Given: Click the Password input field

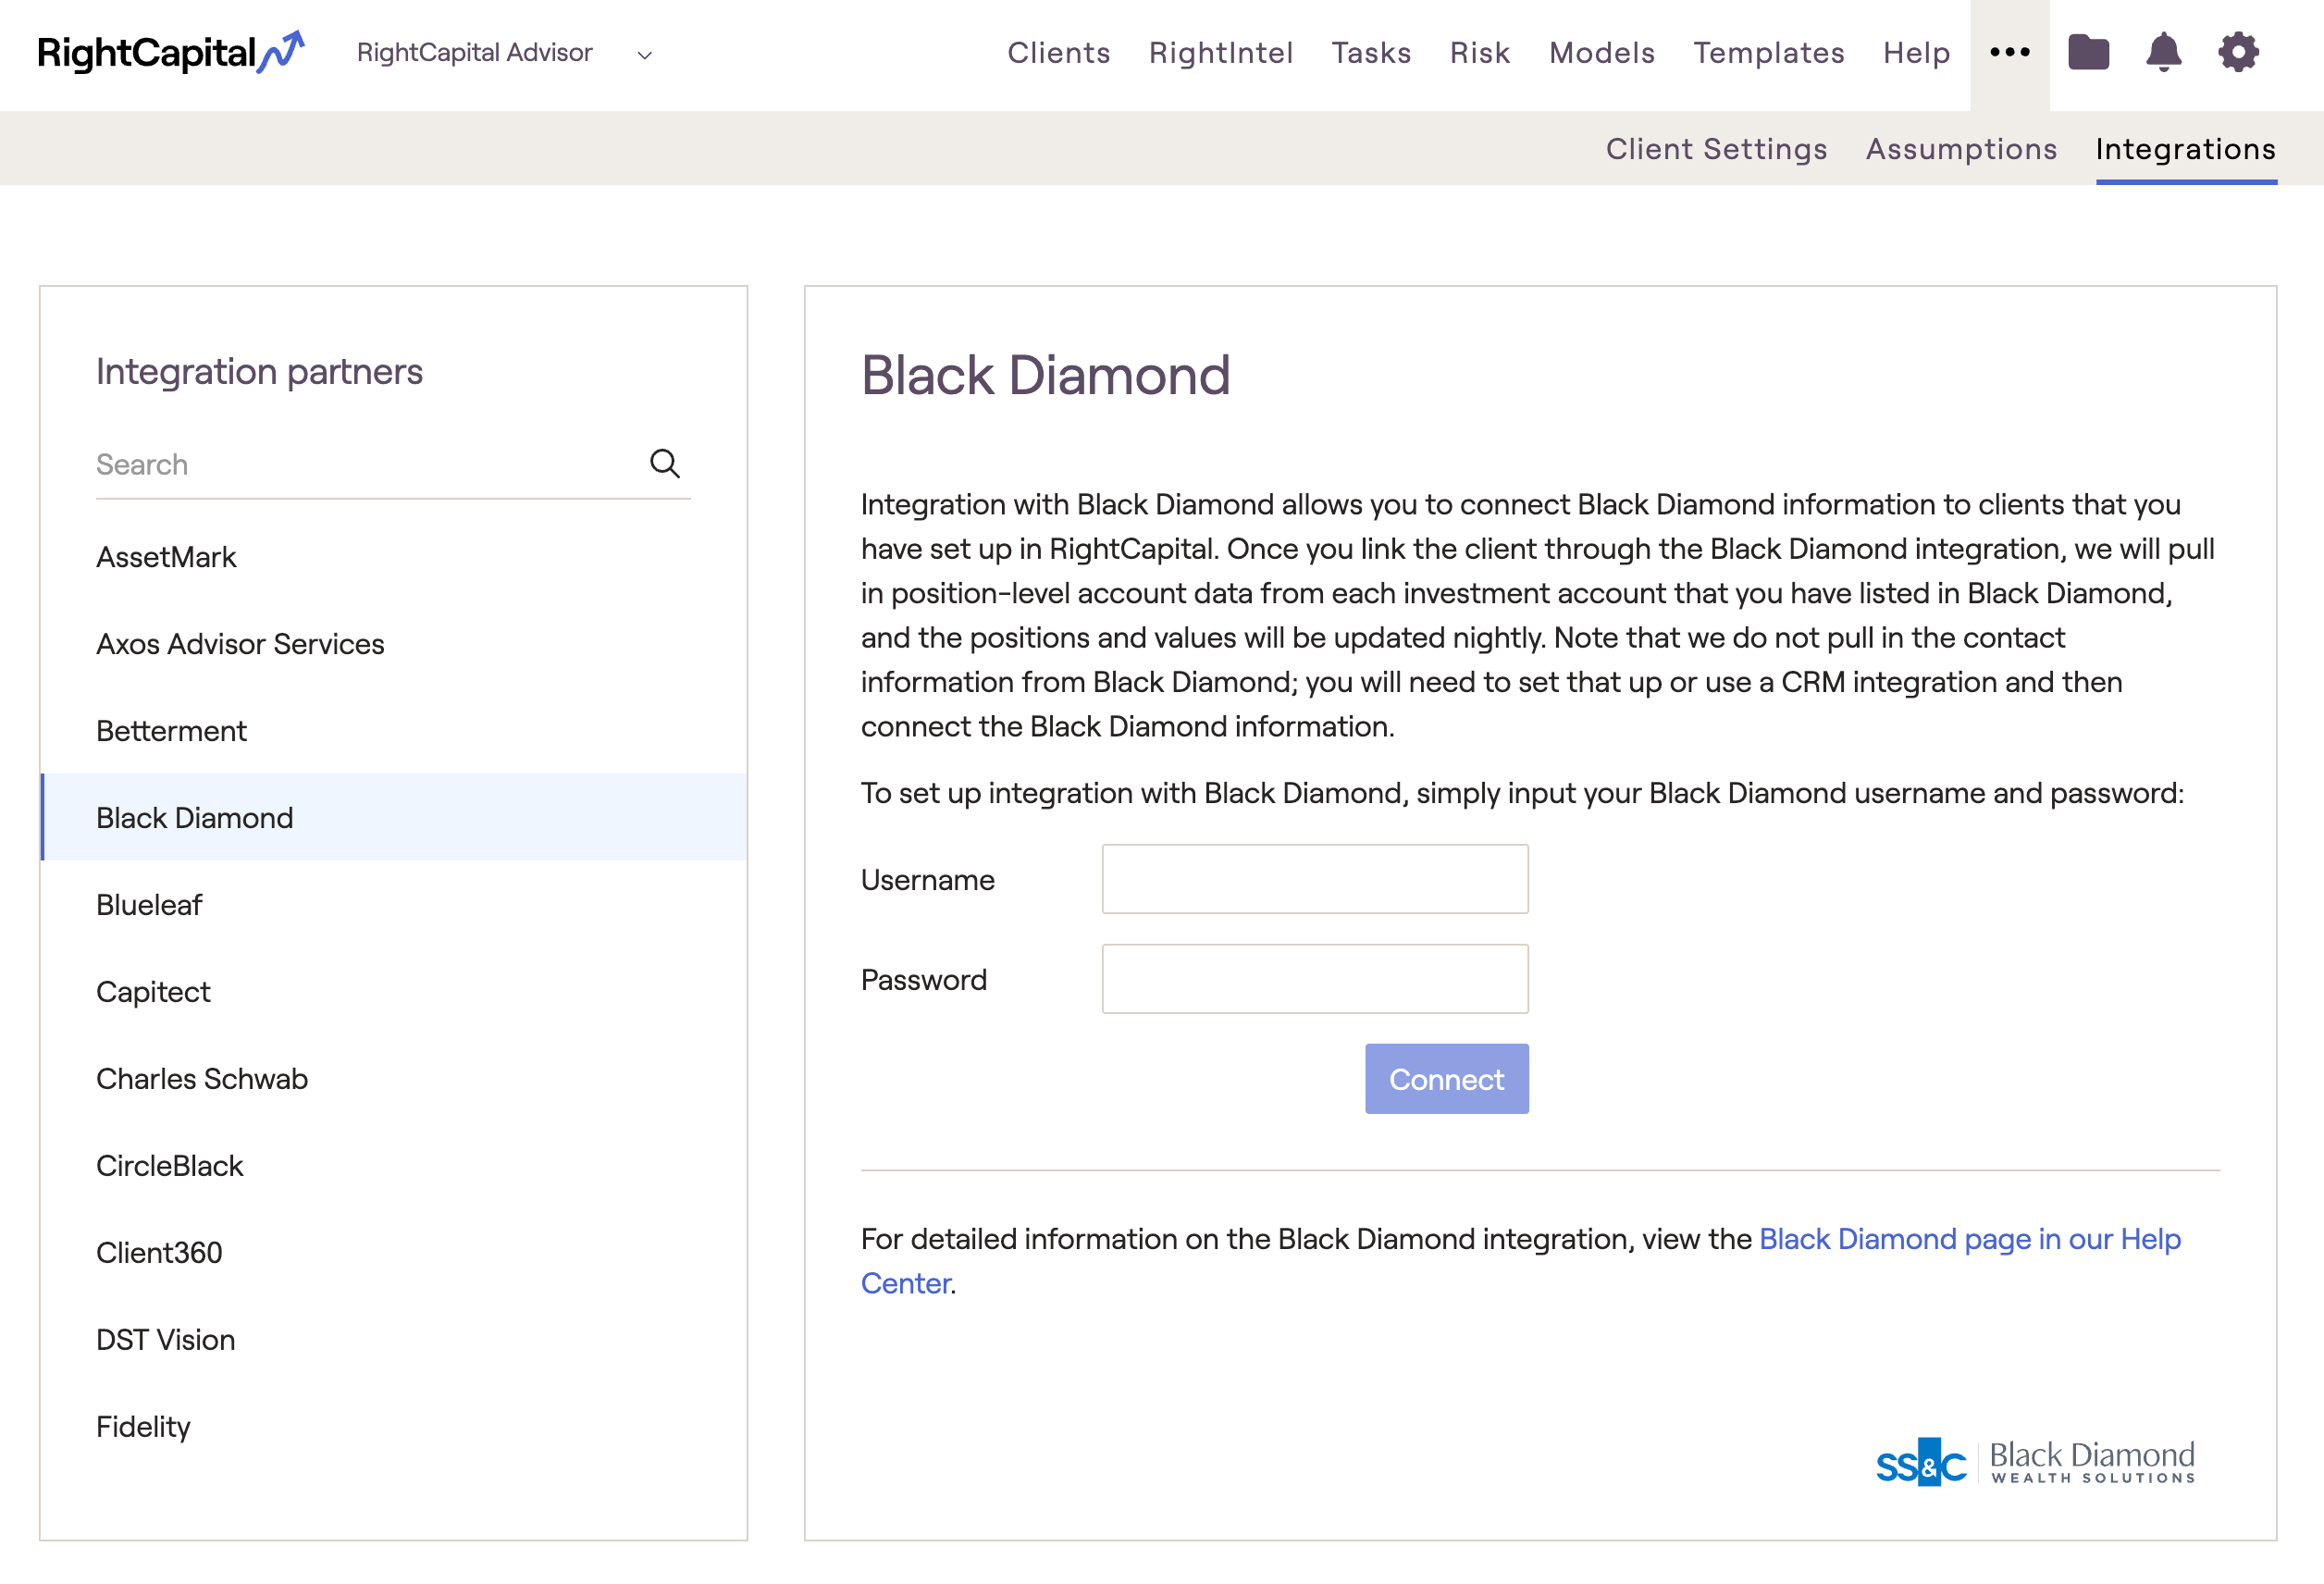Looking at the screenshot, I should pyautogui.click(x=1315, y=979).
